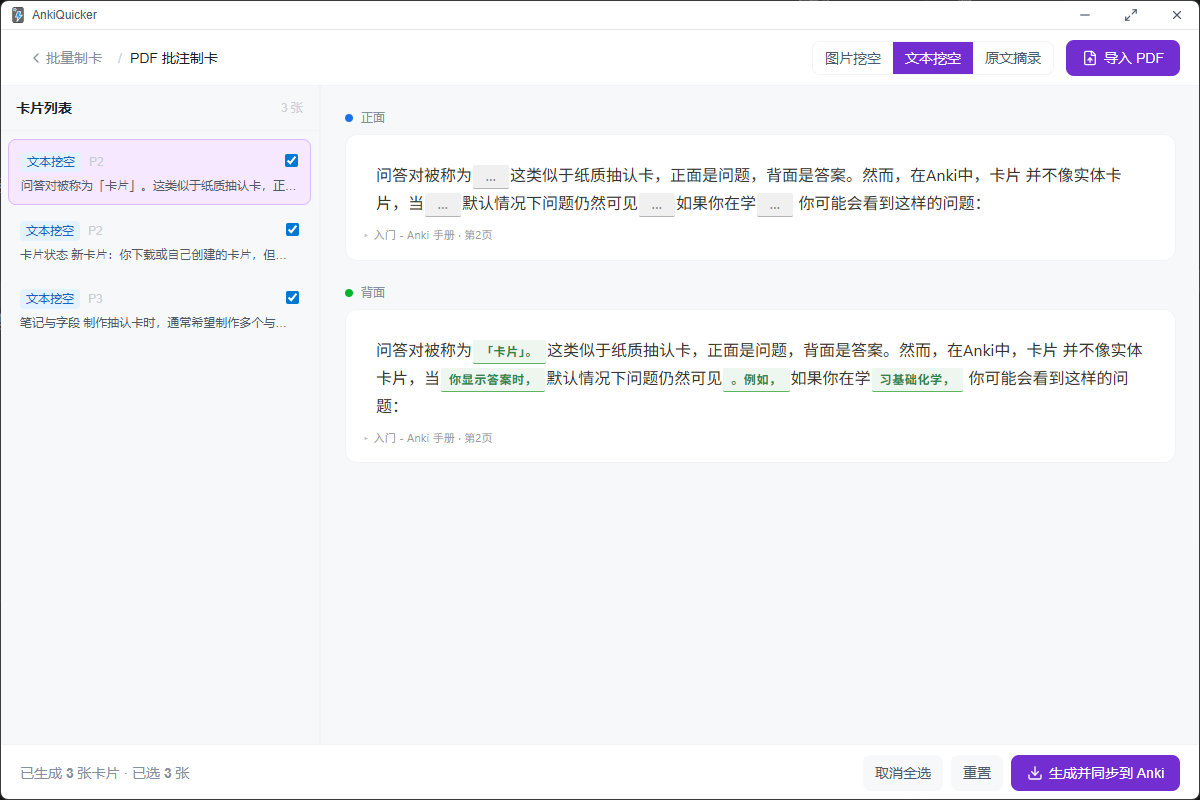The height and width of the screenshot is (800, 1200).
Task: Click the 重置 button
Action: [977, 773]
